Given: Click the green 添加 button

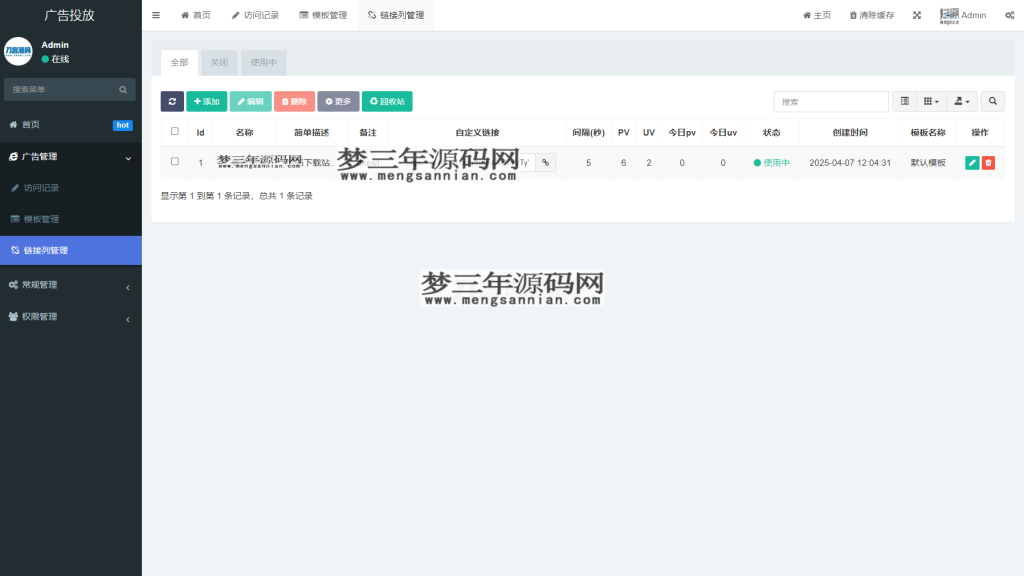Looking at the screenshot, I should coord(205,101).
